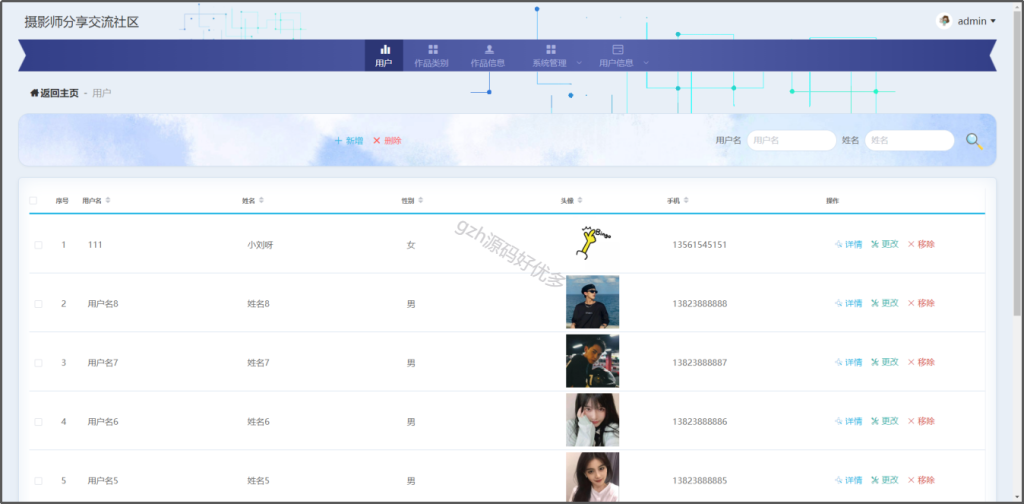
Task: Click 返回主页 breadcrumb link
Action: pos(54,93)
